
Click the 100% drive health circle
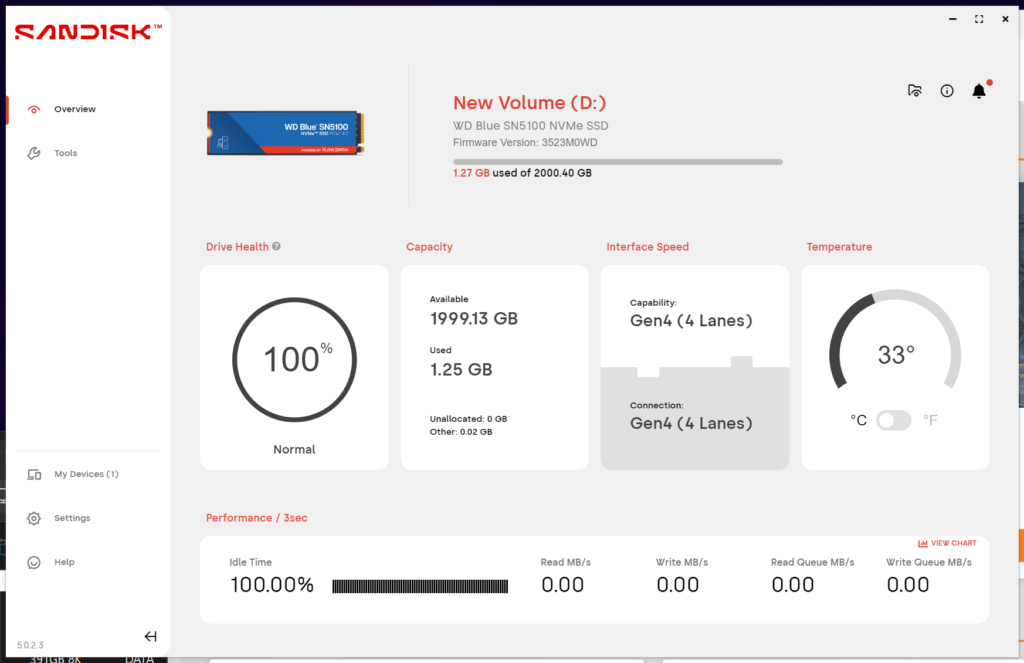click(x=295, y=360)
